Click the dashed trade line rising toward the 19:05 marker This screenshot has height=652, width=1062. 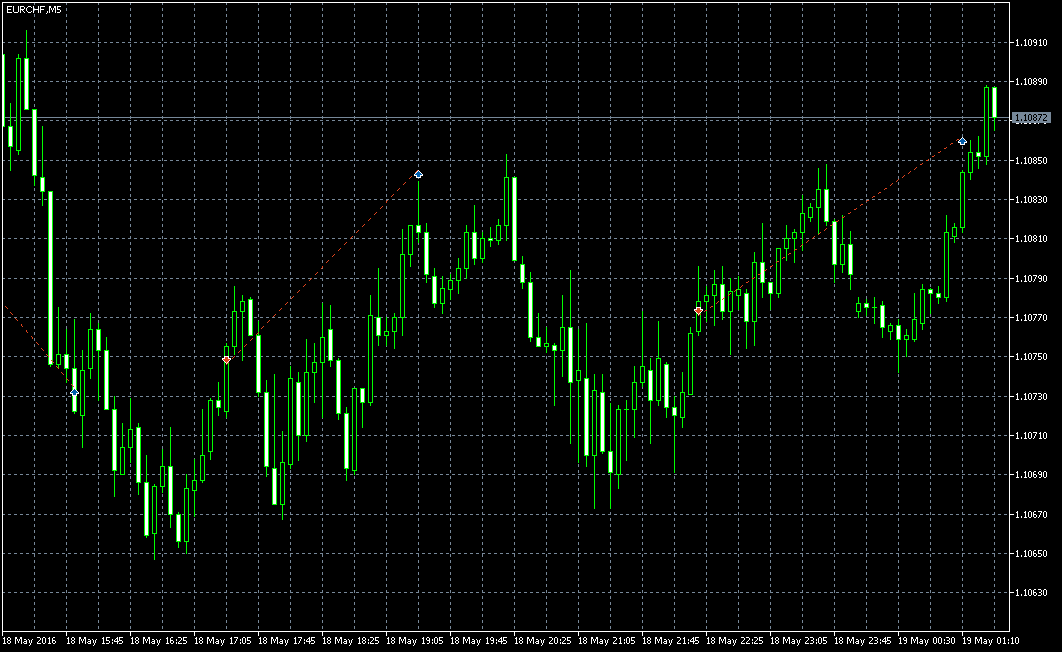[x=322, y=267]
